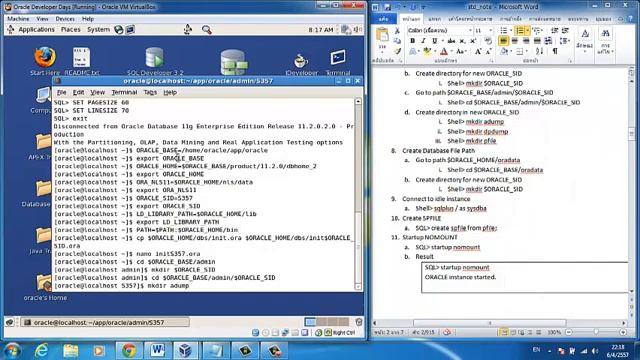Viewport: 640px width, 360px height.
Task: Open terminal Help menu
Action: click(170, 92)
